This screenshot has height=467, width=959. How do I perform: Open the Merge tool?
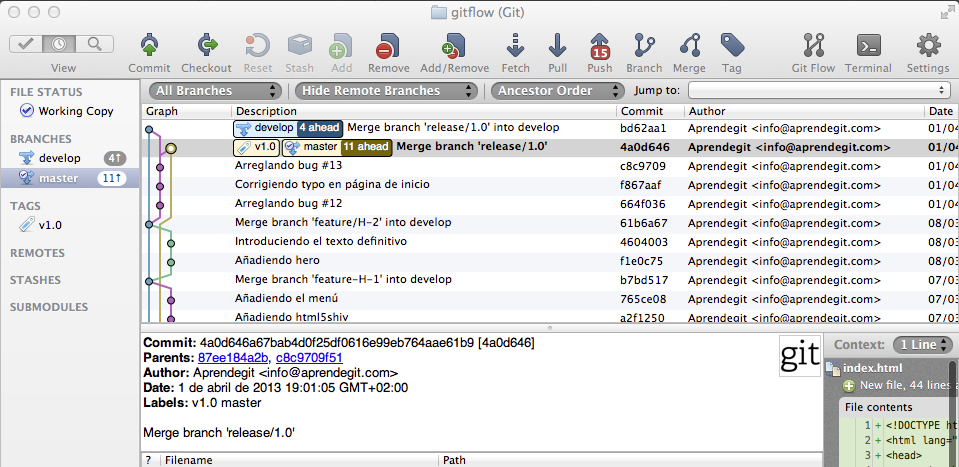point(689,46)
